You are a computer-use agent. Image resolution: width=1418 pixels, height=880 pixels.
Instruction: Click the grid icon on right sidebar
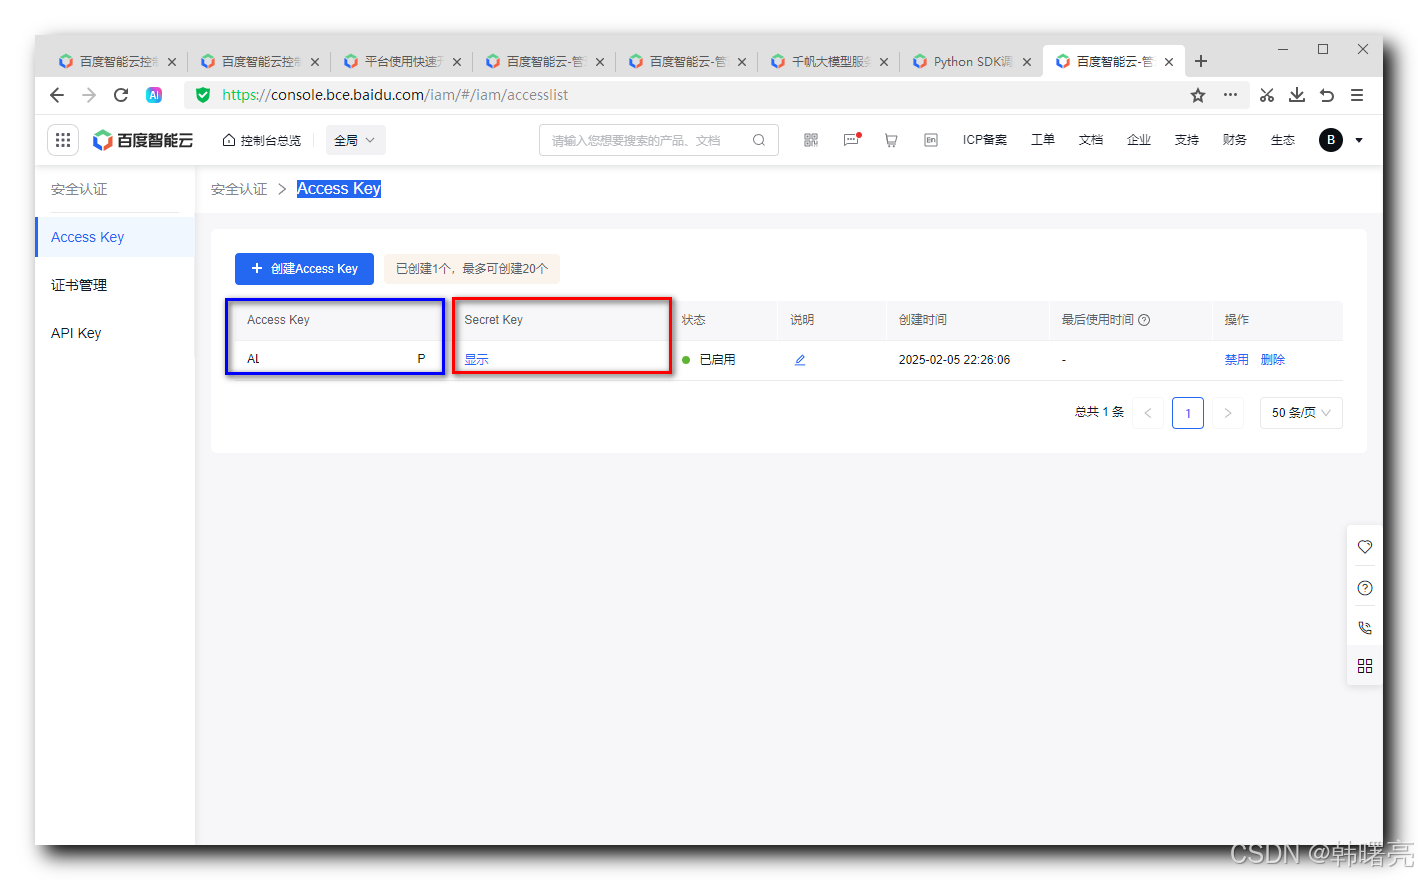pos(1365,666)
